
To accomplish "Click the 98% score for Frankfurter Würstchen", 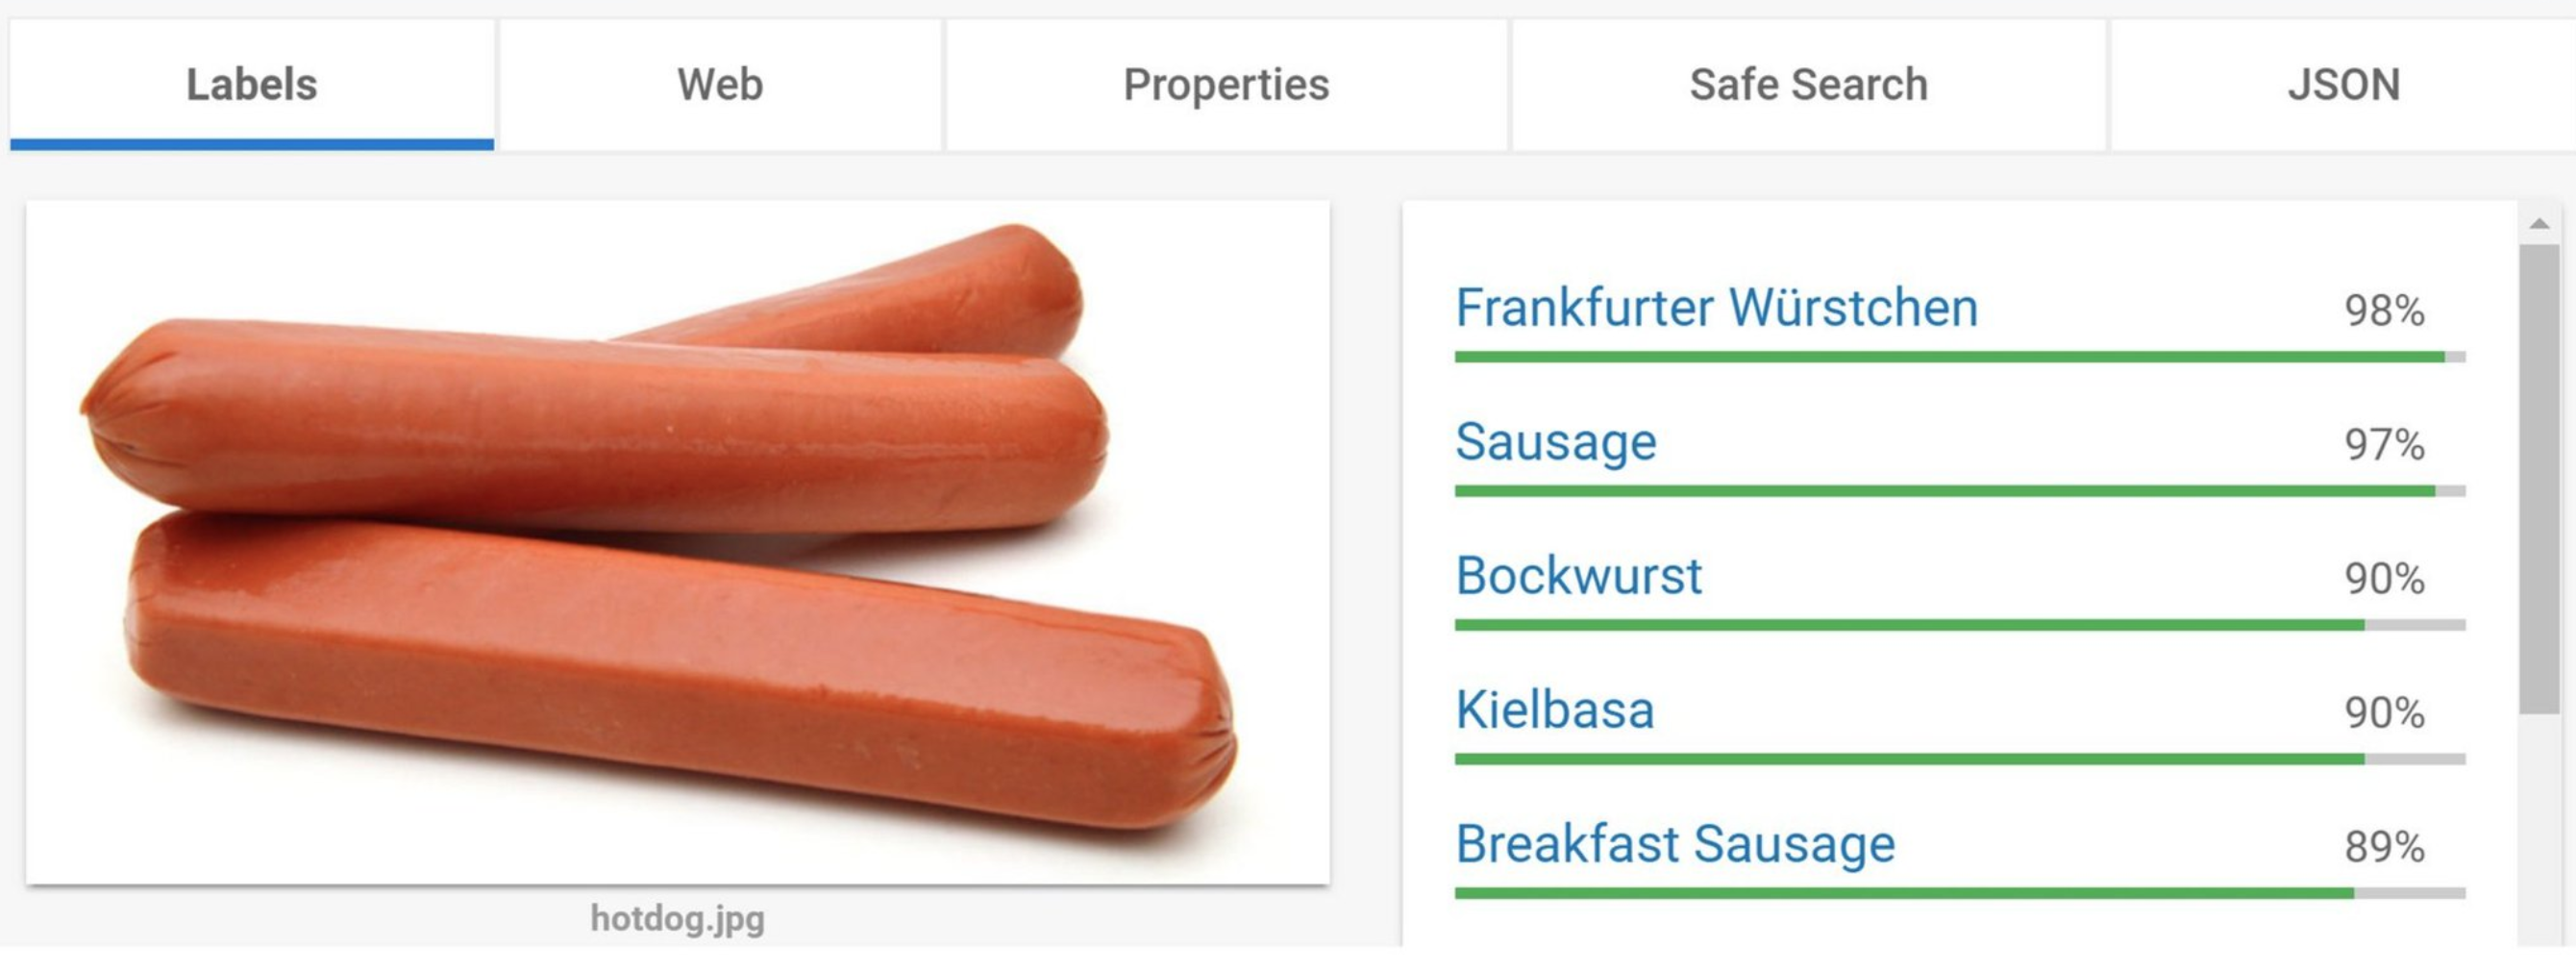I will click(x=2385, y=311).
